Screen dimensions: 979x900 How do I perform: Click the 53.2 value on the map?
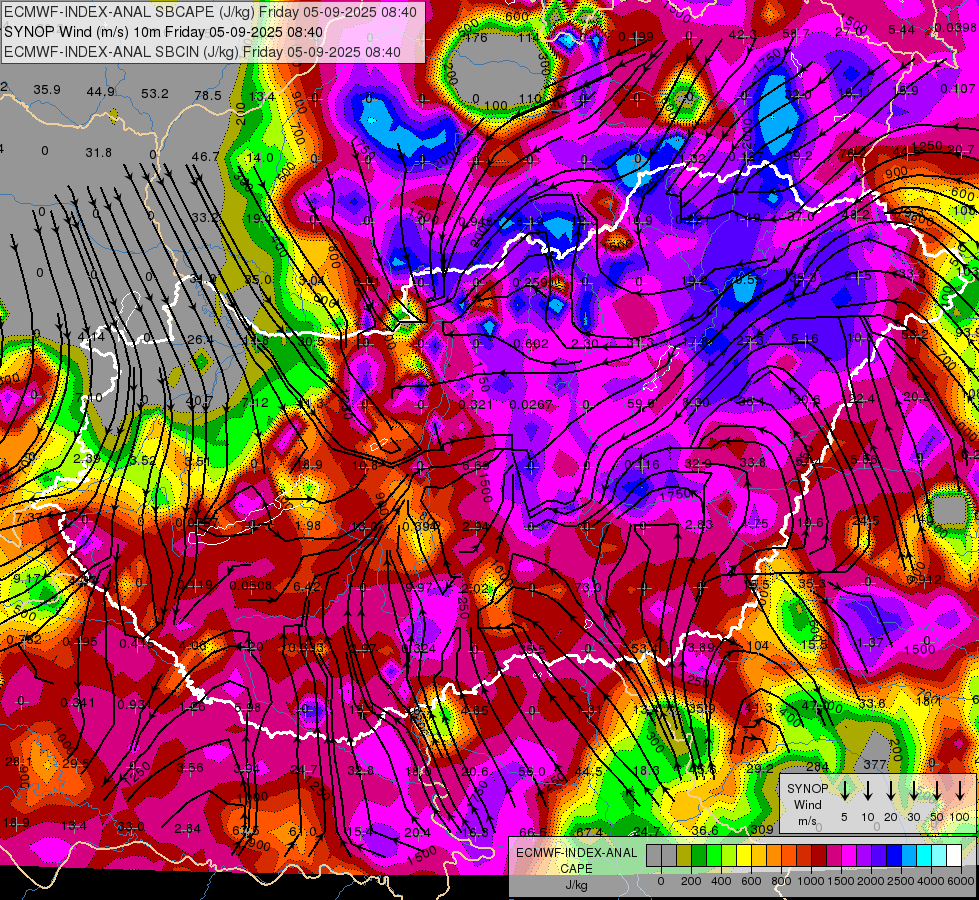(x=154, y=94)
